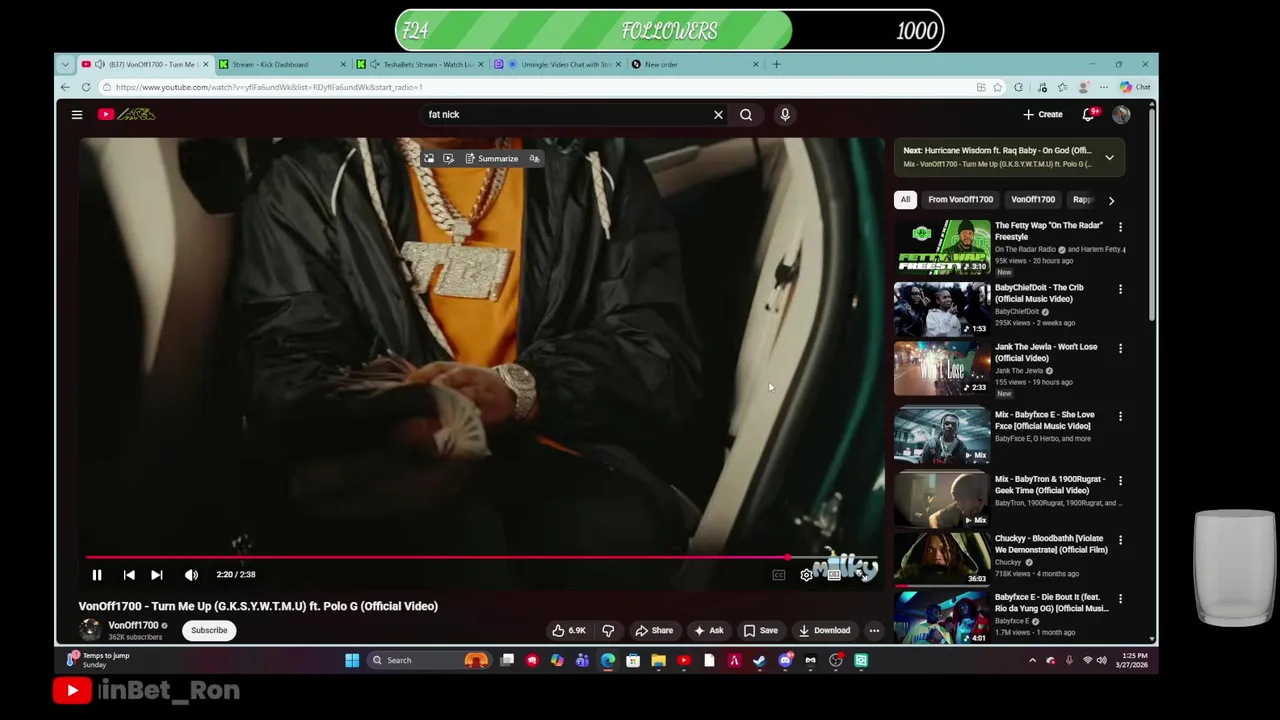This screenshot has height=720, width=1280.
Task: Share the VonOff1700 video
Action: pos(654,630)
